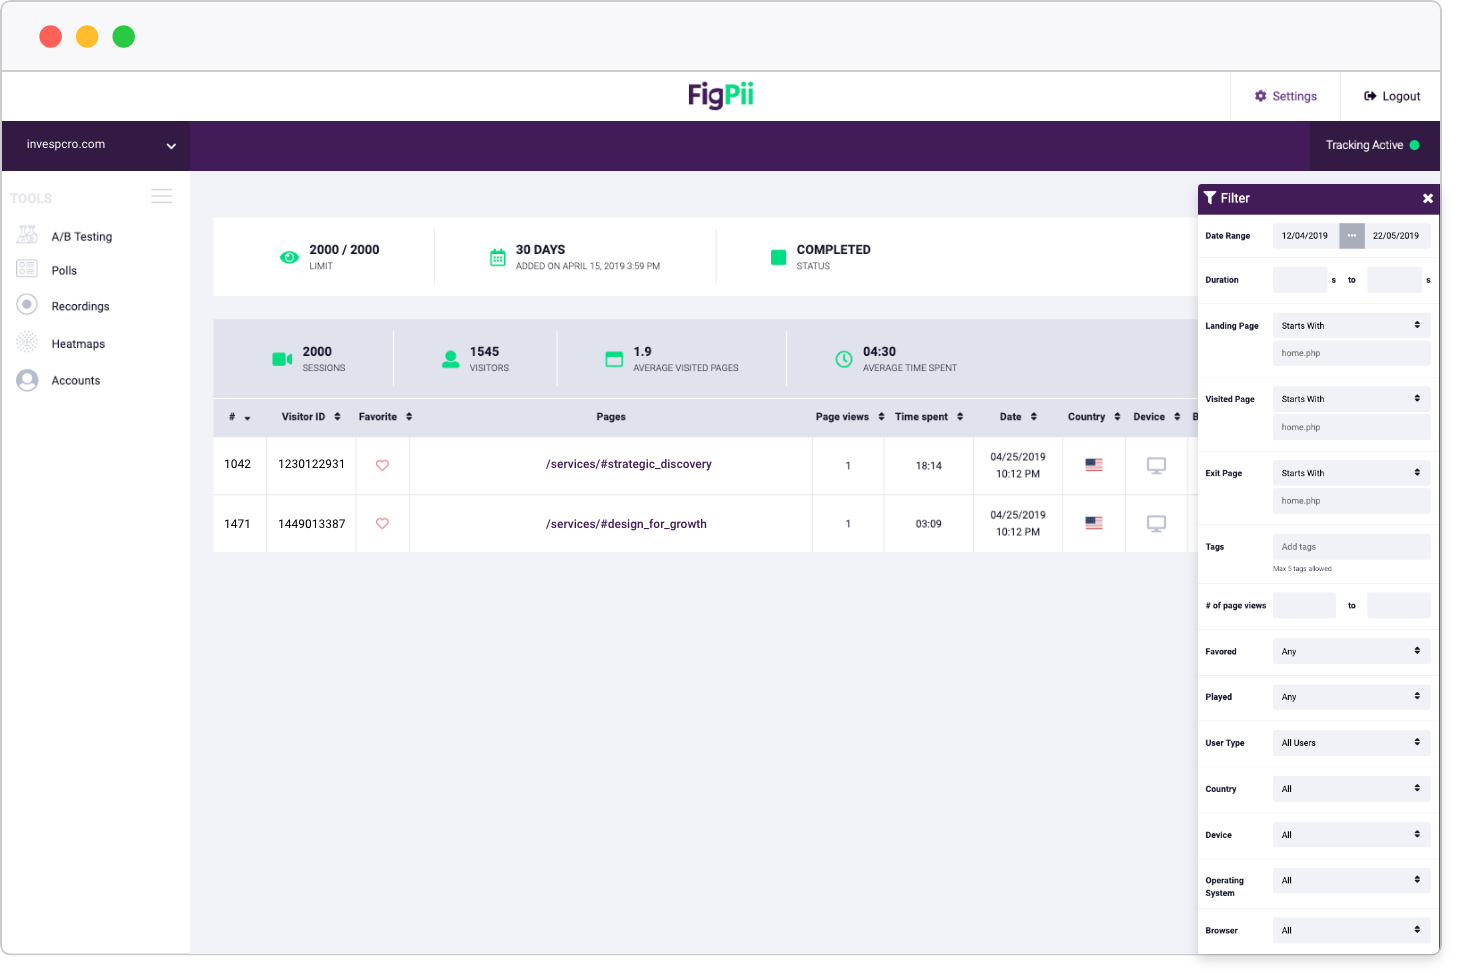Viewport: 1458px width, 978px height.
Task: Open the A/B Testing tool
Action: (81, 237)
